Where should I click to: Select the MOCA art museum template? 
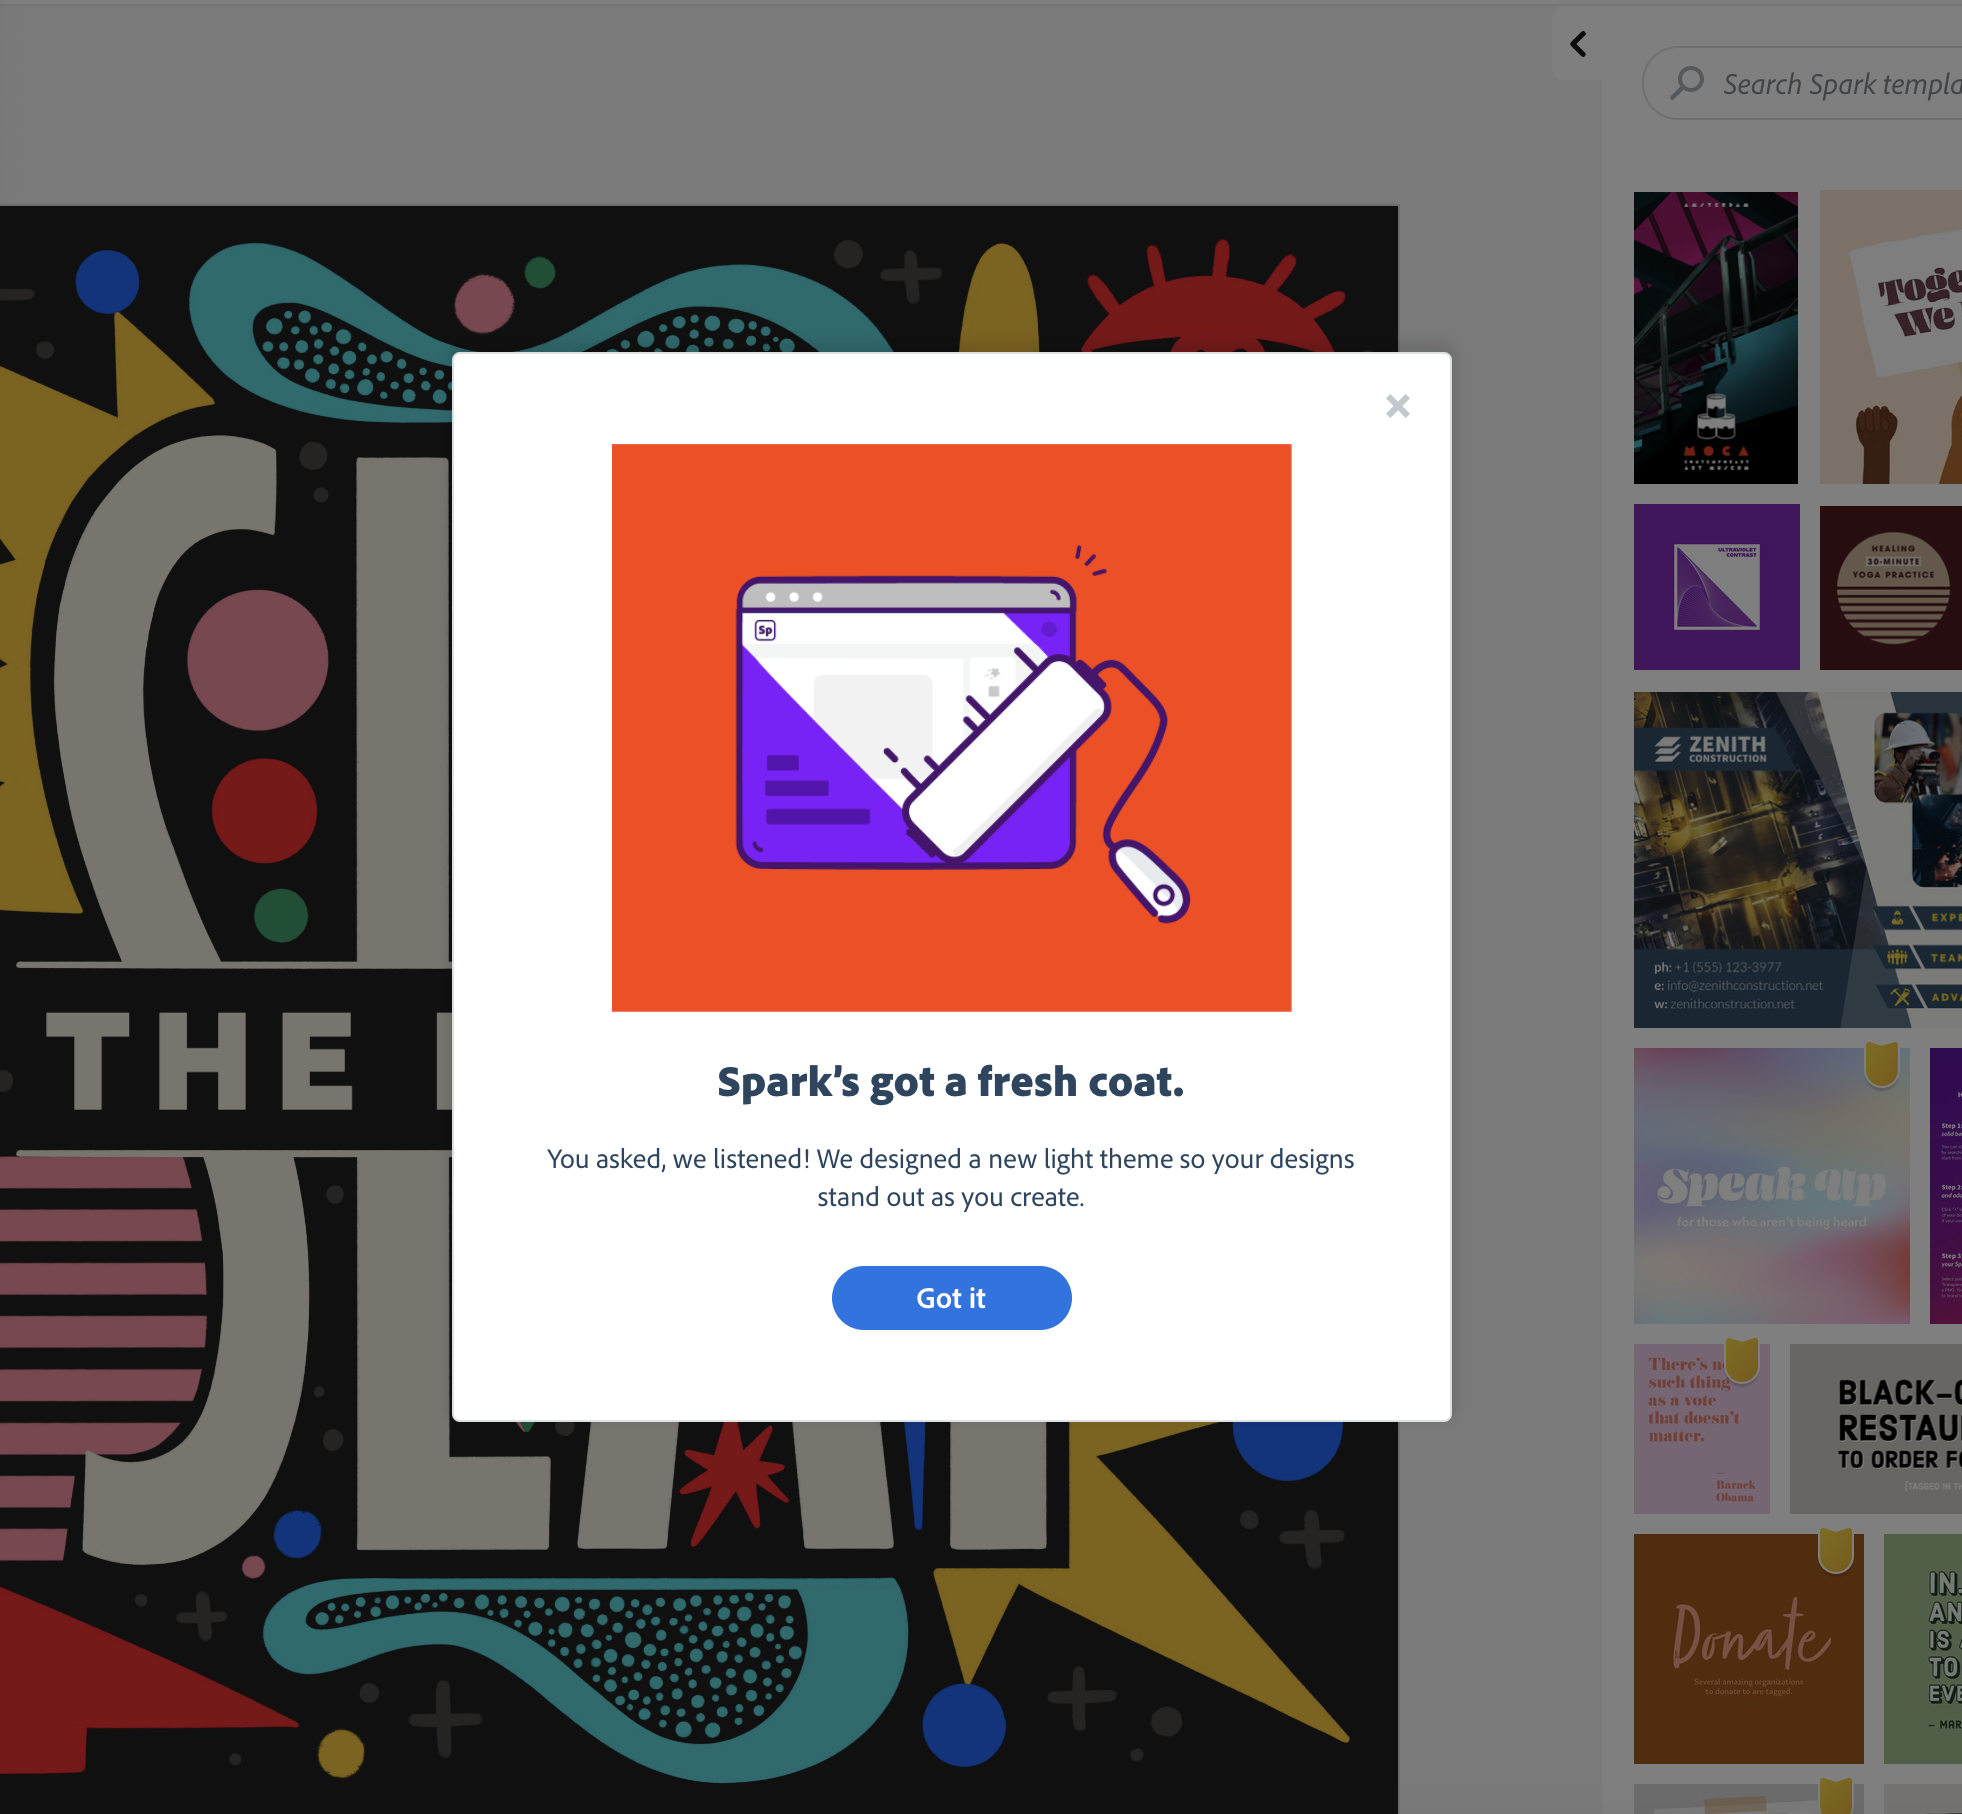(1715, 338)
